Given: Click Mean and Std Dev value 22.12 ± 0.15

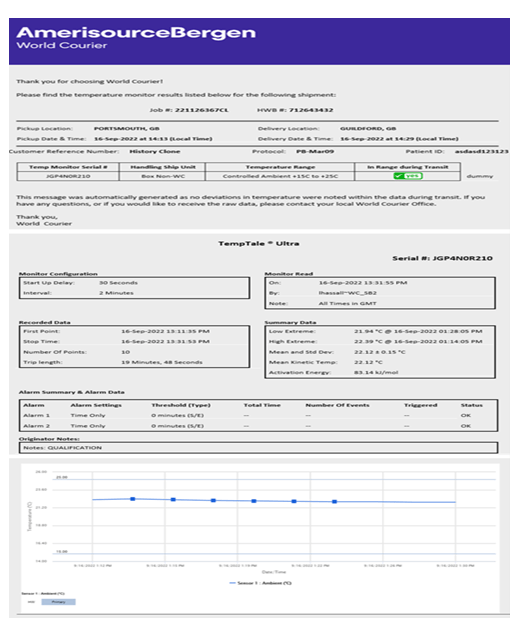Looking at the screenshot, I should tap(380, 352).
